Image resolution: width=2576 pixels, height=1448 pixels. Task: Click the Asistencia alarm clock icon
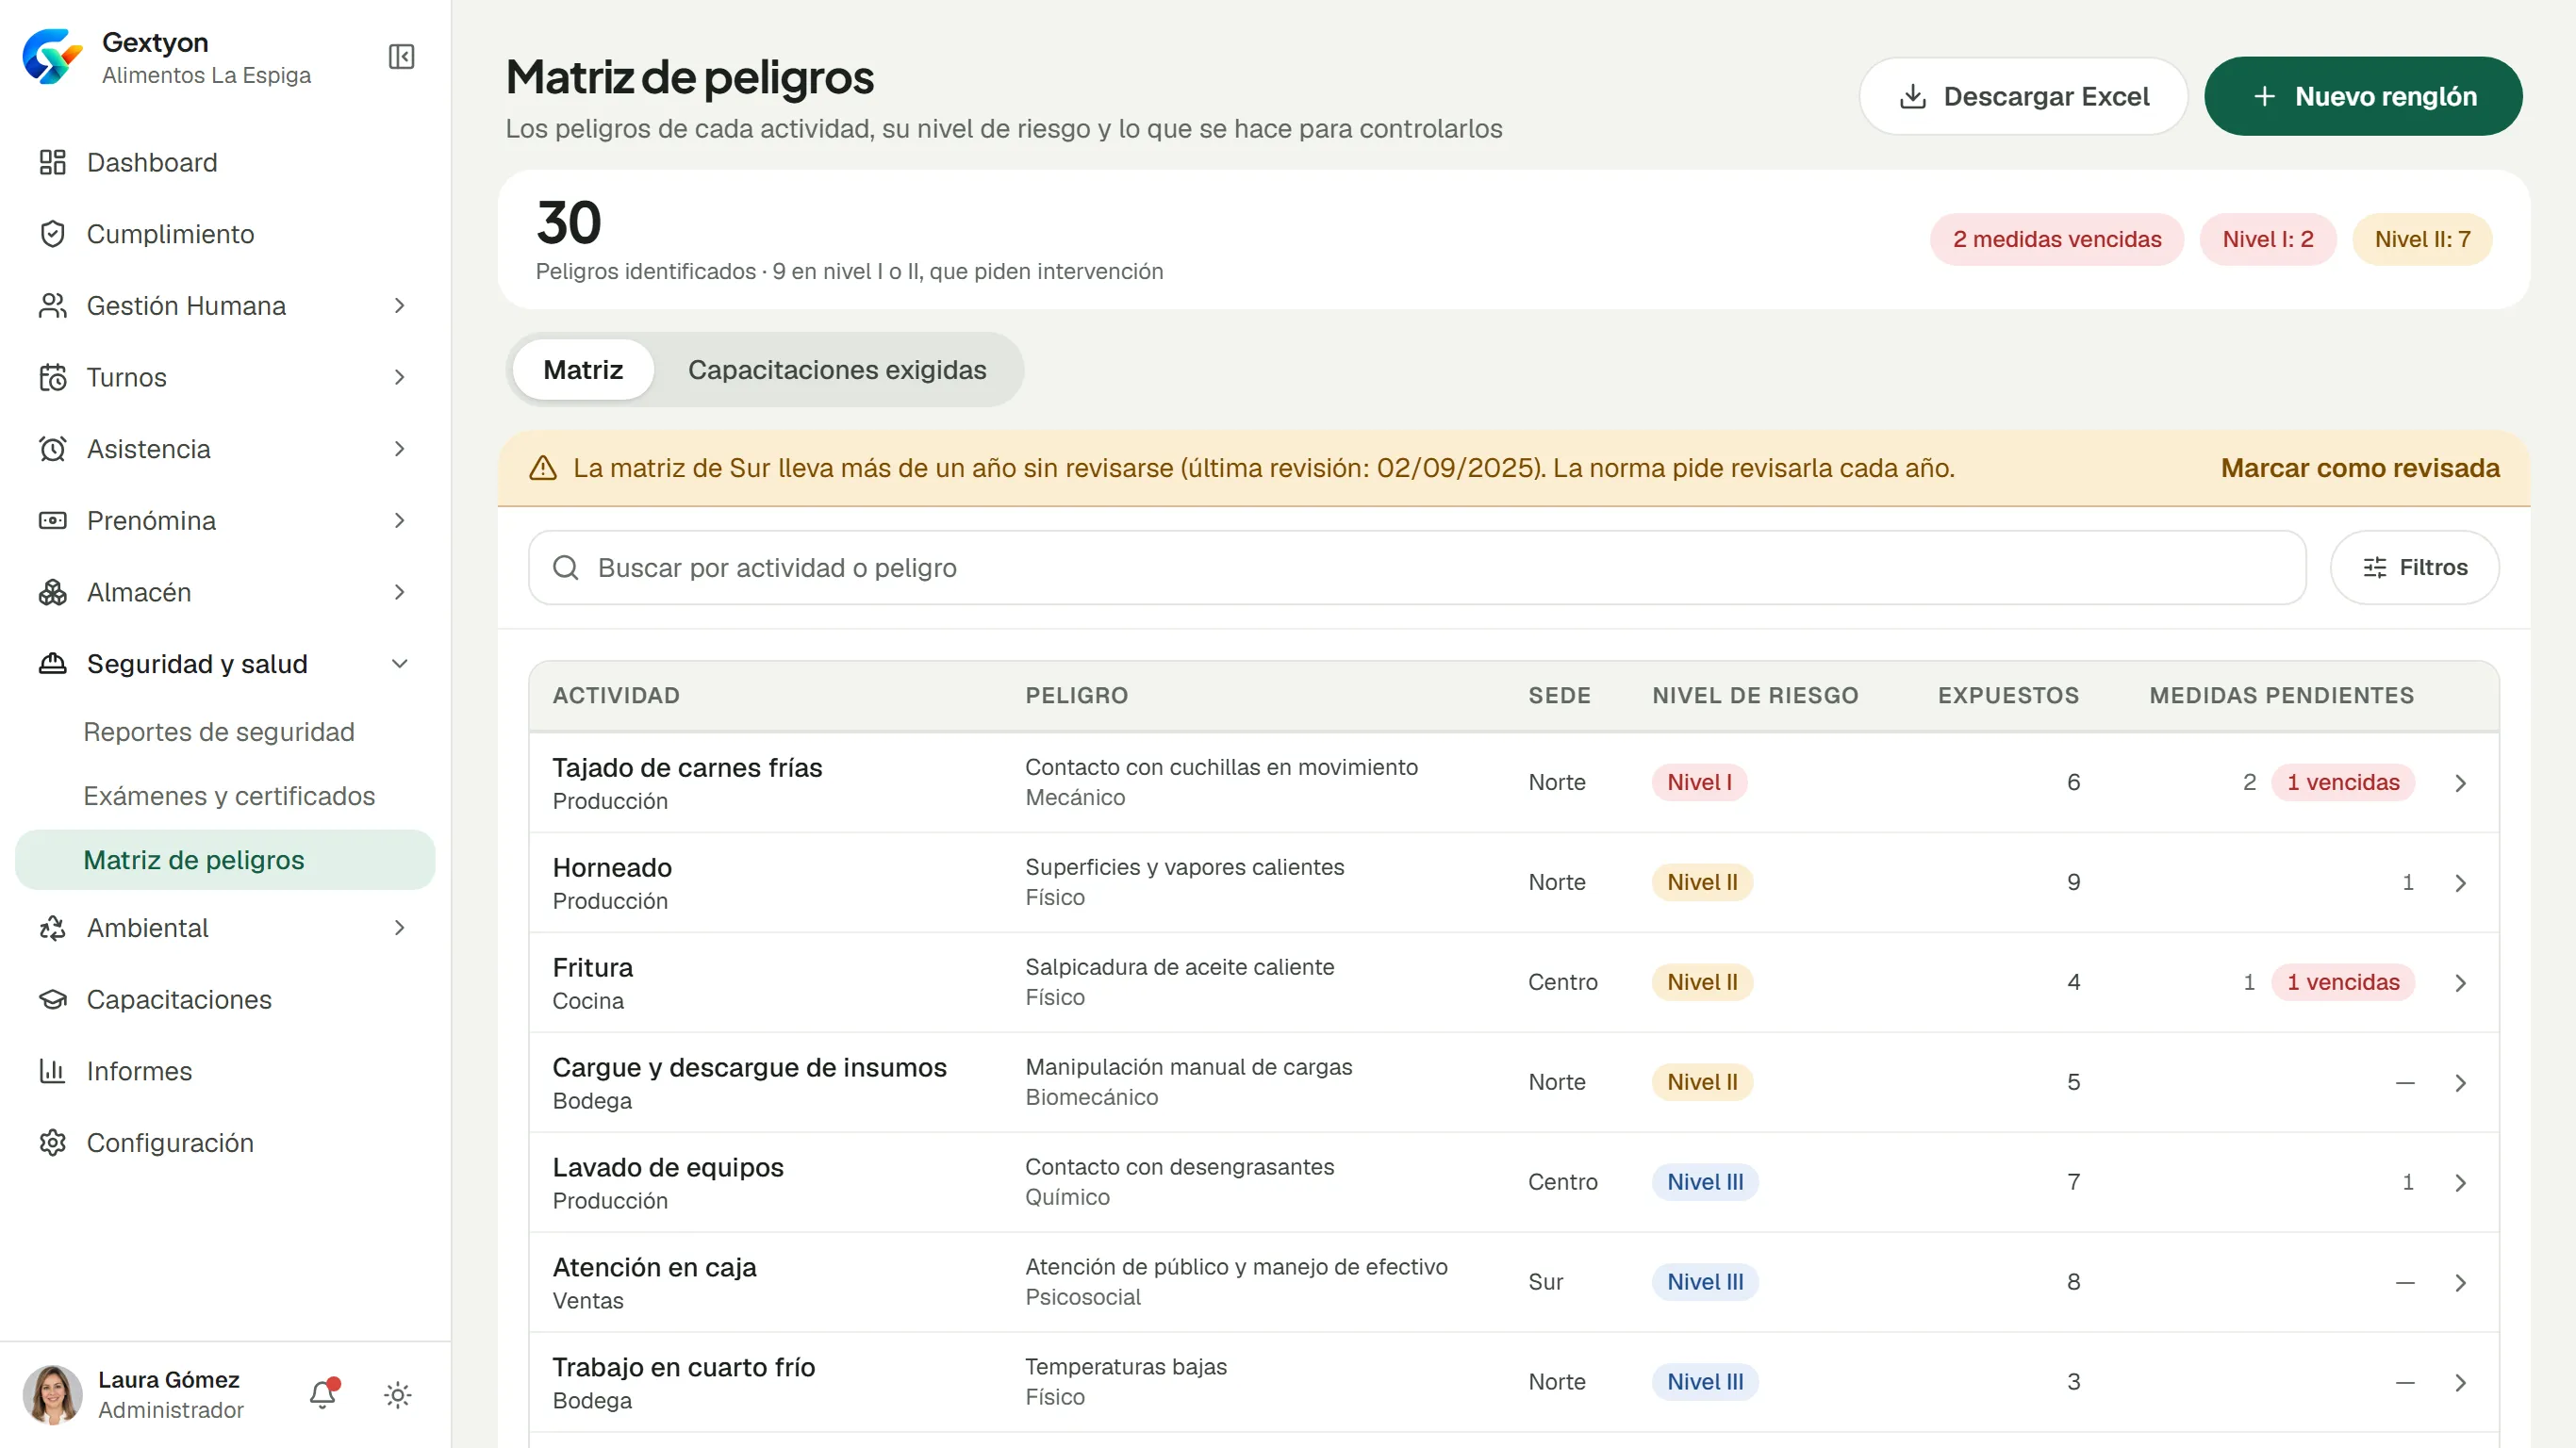pyautogui.click(x=52, y=449)
